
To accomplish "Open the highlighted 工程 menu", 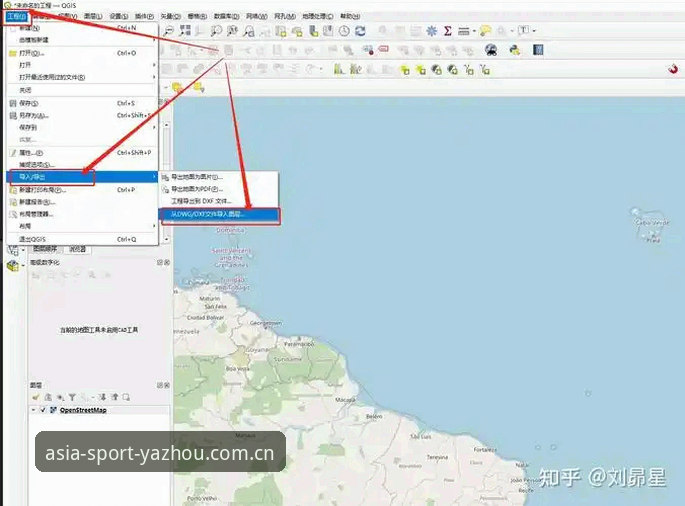I will tap(17, 16).
